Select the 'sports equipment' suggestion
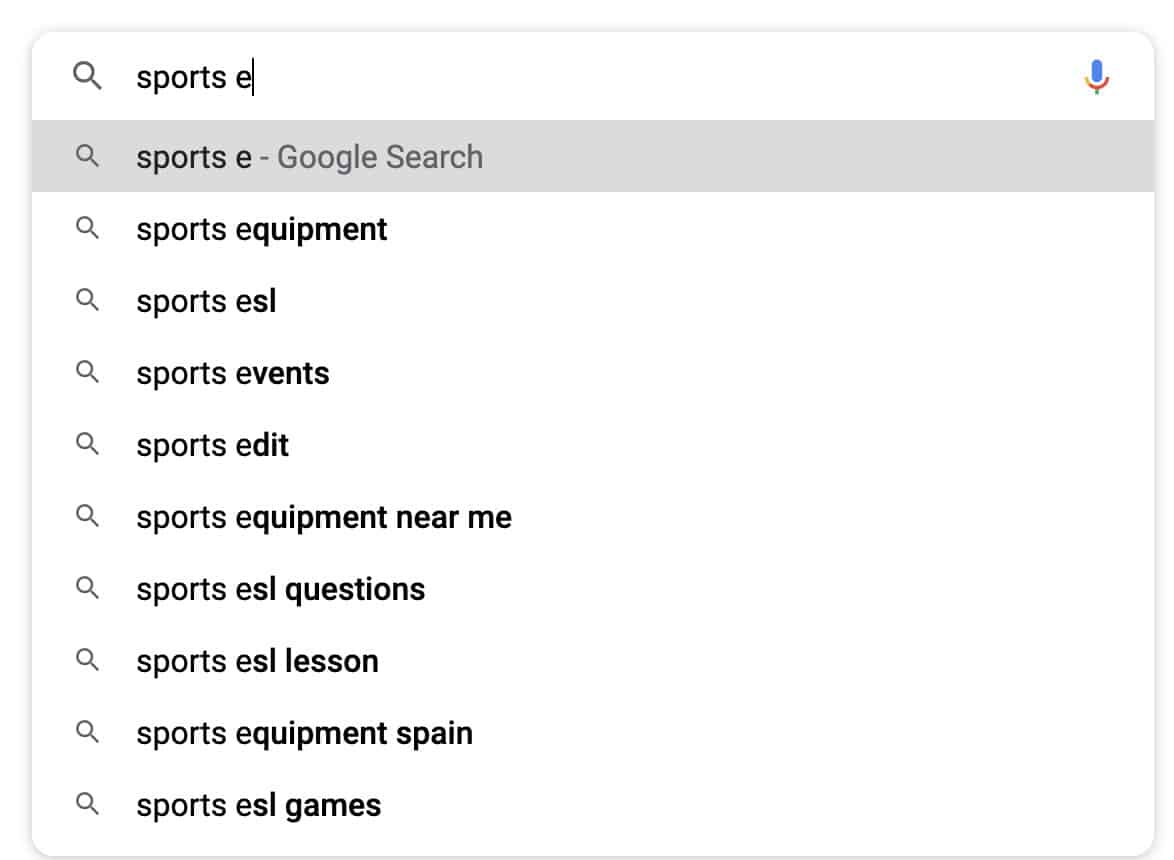 (x=260, y=228)
